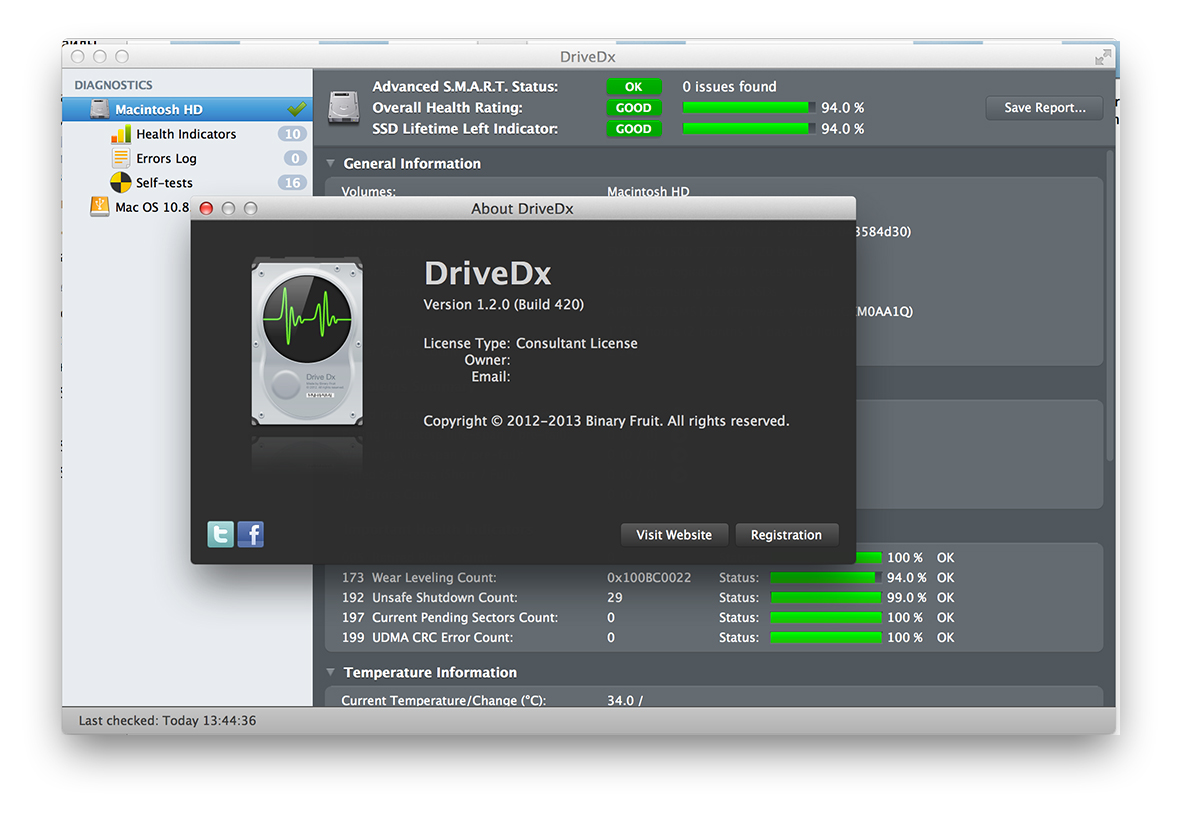Click the main window vertical scrollbar

click(1109, 305)
